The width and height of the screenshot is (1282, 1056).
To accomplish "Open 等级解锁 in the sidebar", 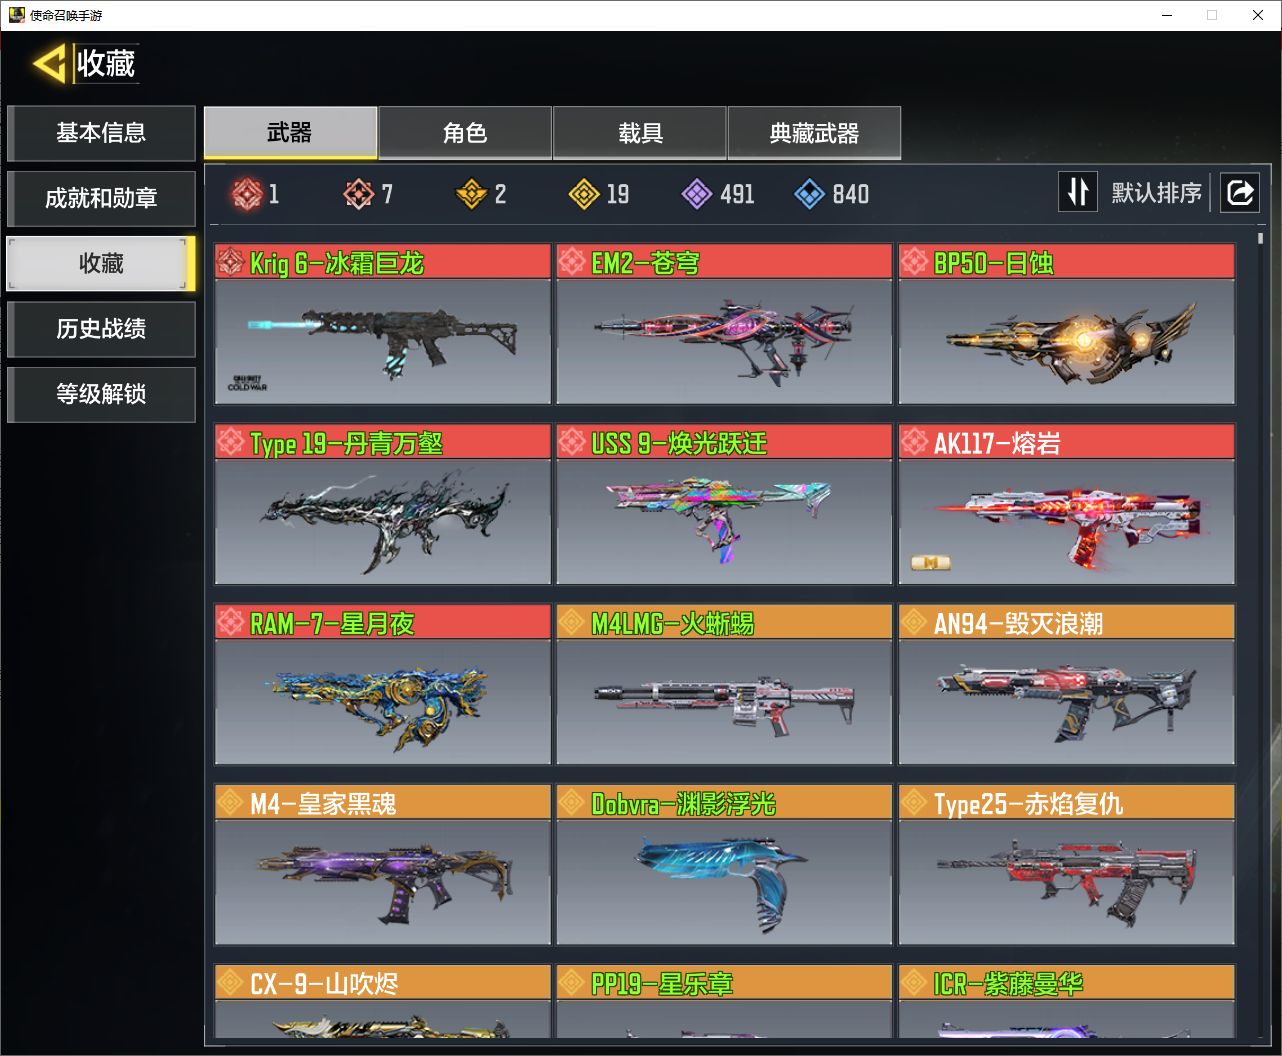I will (101, 394).
